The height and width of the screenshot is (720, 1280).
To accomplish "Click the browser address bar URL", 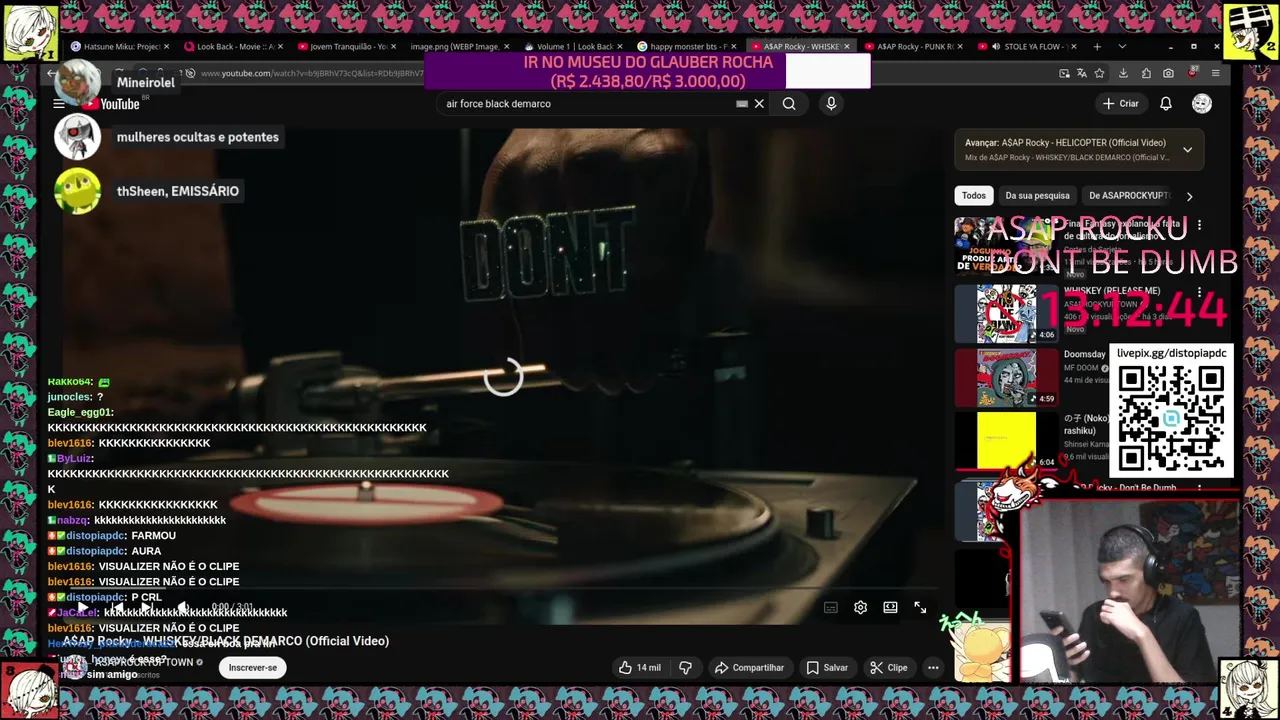I will pos(311,73).
